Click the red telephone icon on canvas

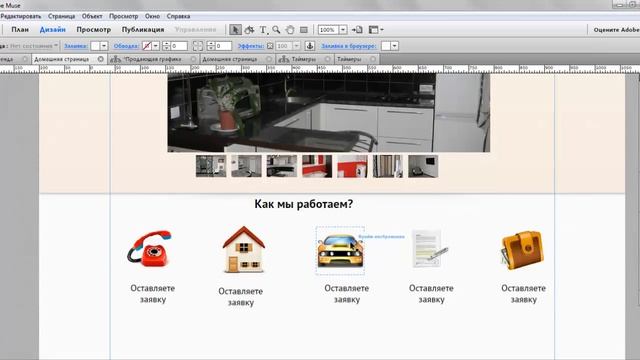(150, 249)
